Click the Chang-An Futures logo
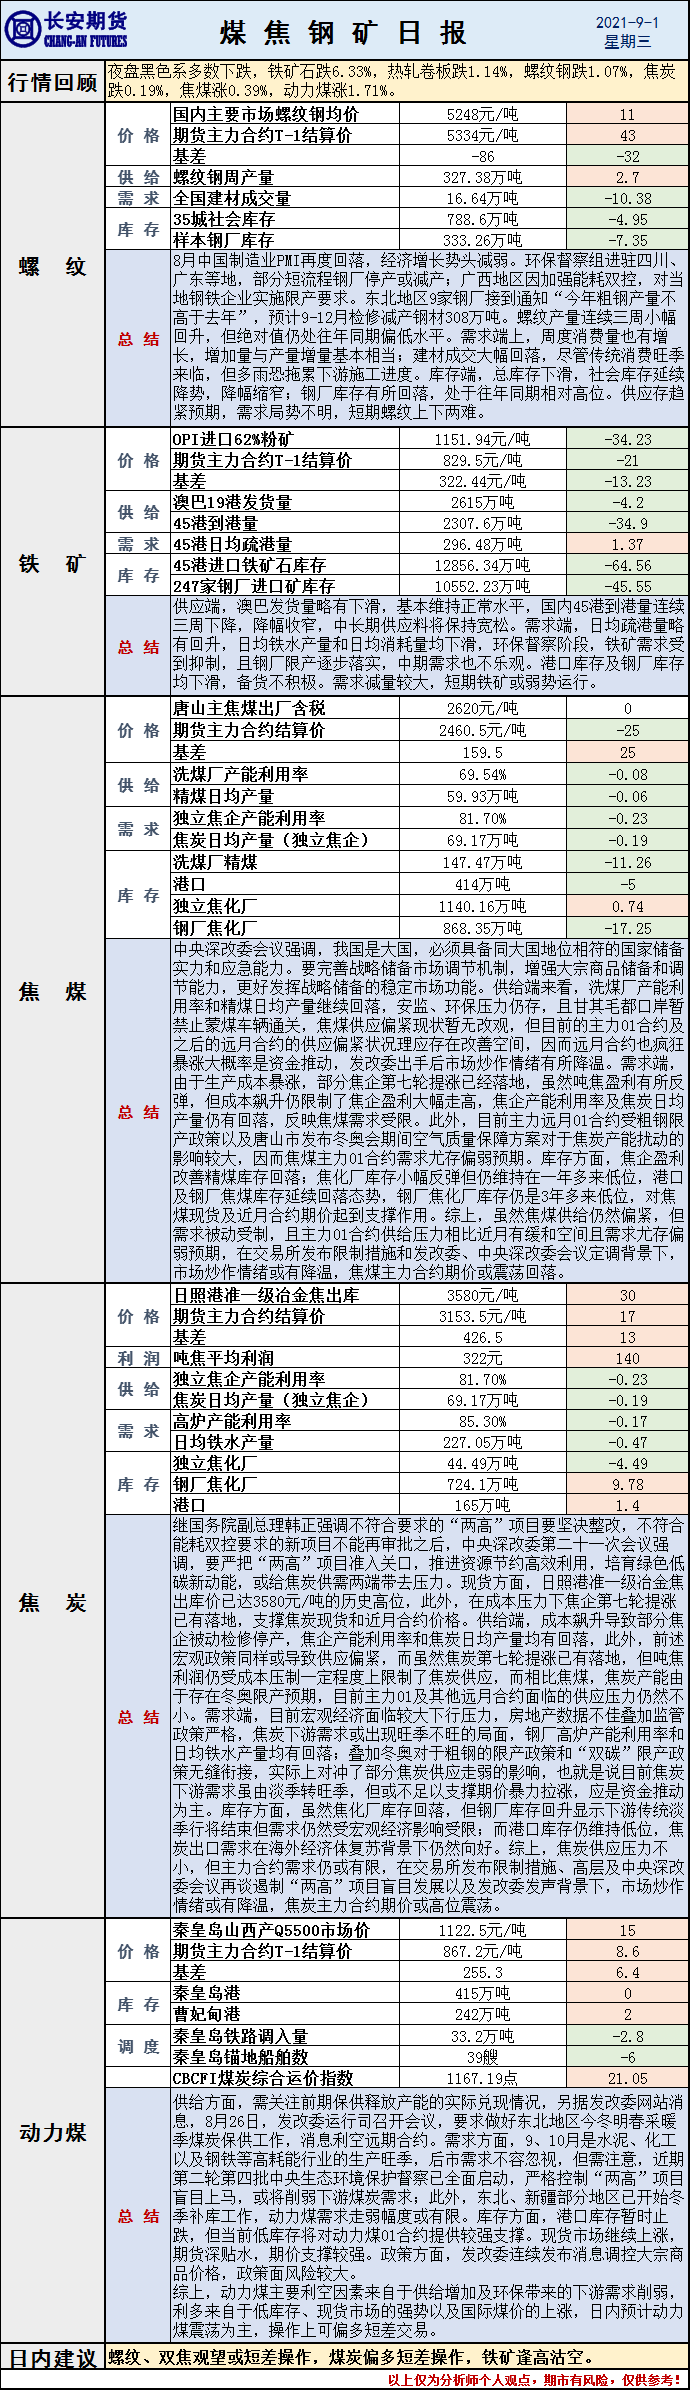690x2390 pixels. pyautogui.click(x=66, y=30)
